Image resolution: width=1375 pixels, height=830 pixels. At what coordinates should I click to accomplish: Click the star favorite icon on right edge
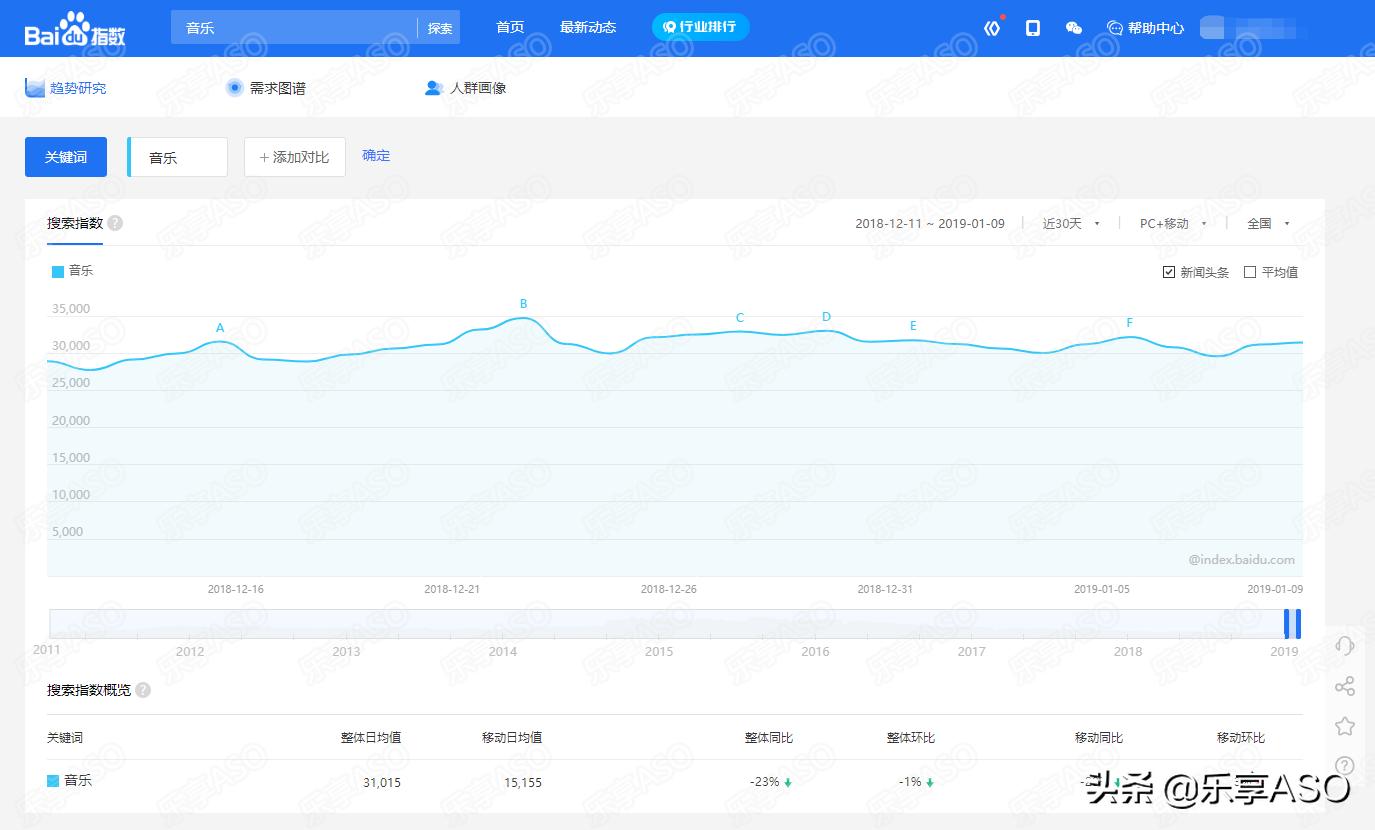(x=1345, y=726)
